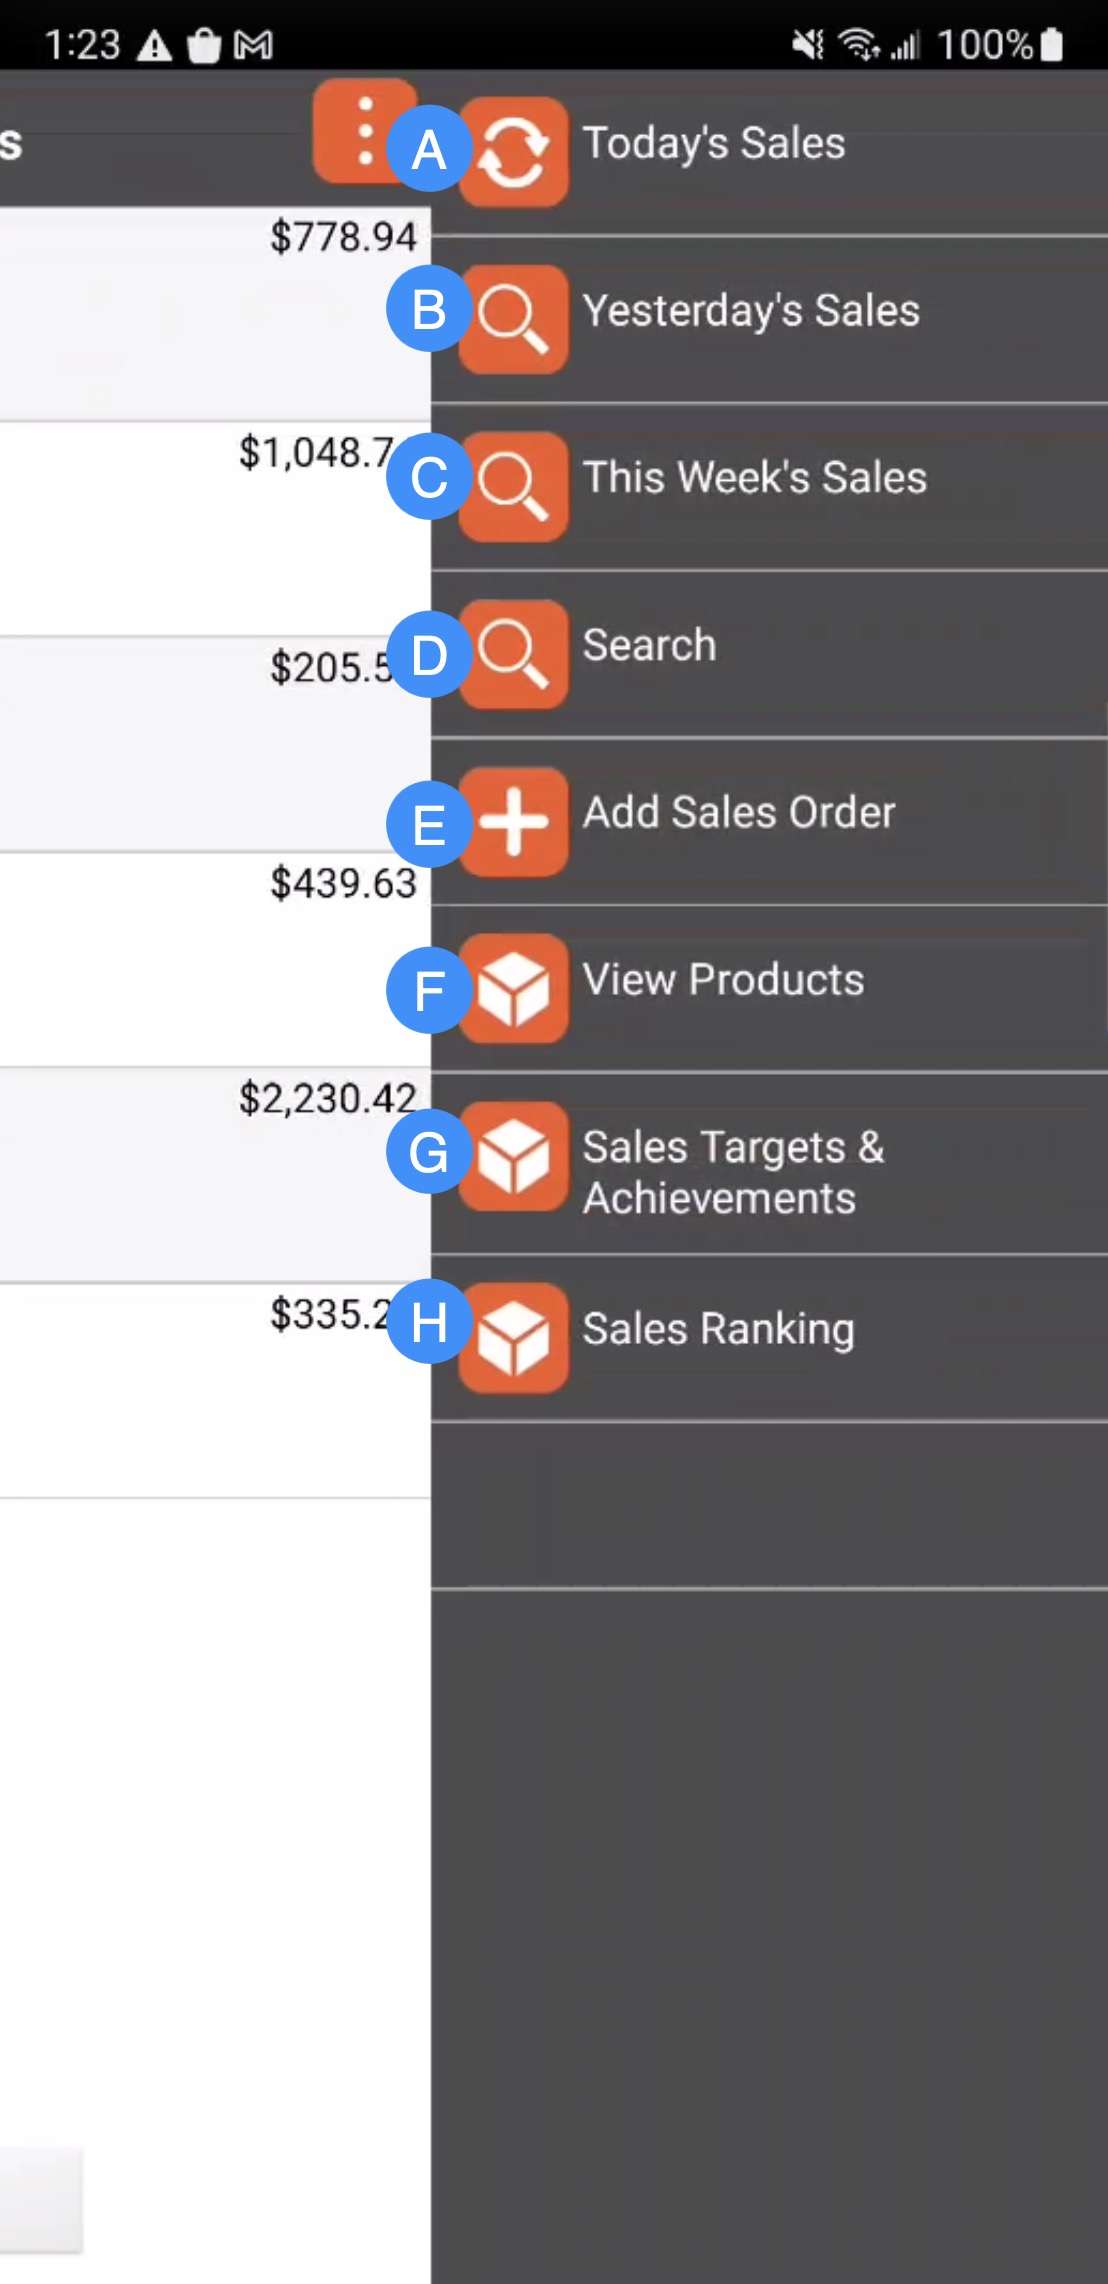Open the Gmail notification icon in status bar
This screenshot has height=2284, width=1108.
pos(253,45)
